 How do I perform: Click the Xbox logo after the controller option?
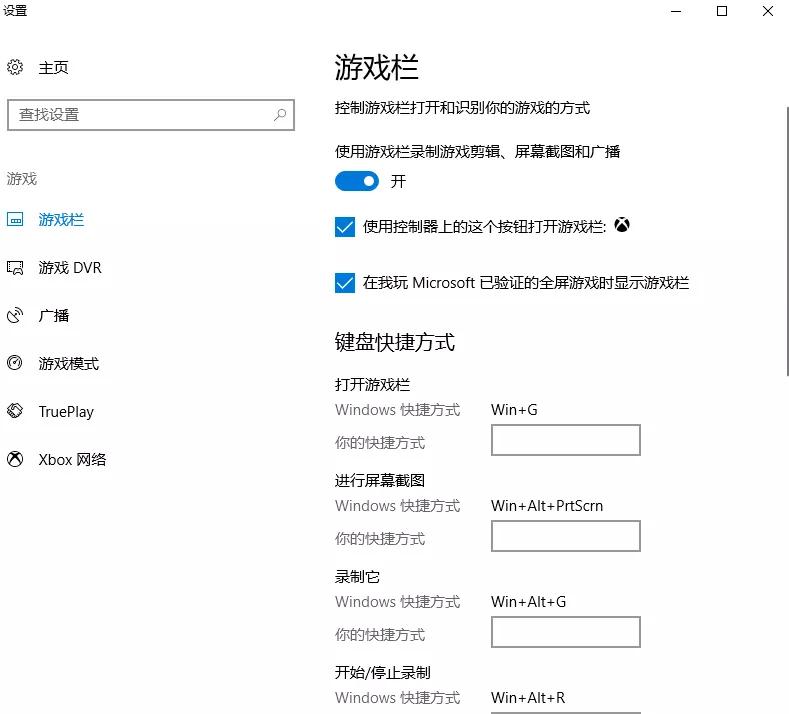(x=622, y=225)
